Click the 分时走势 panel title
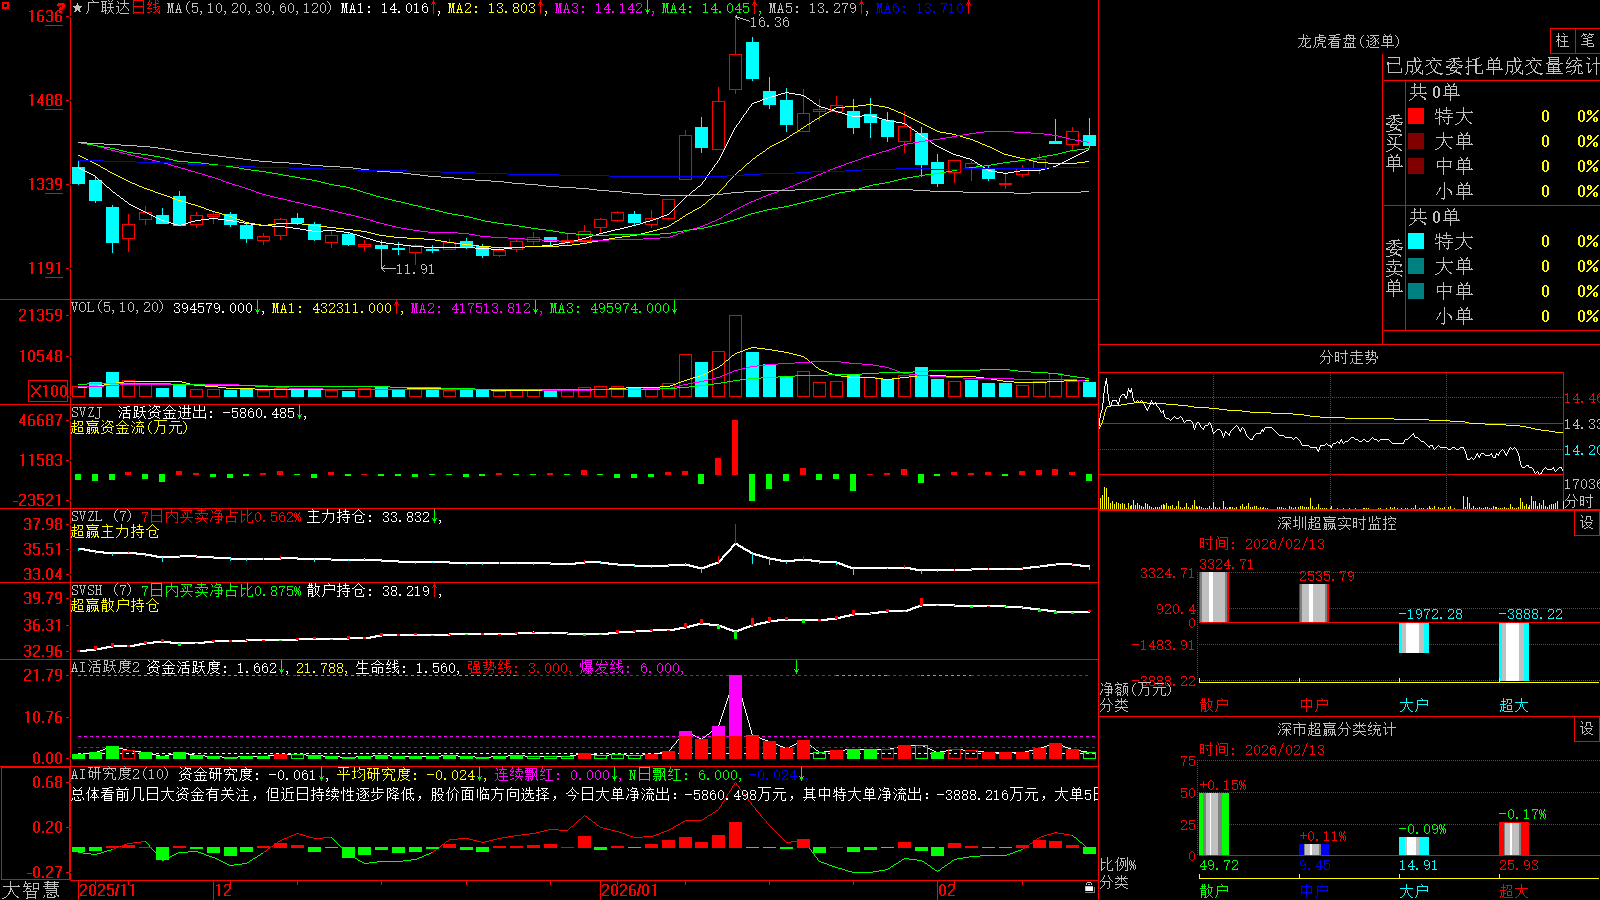 coord(1348,357)
